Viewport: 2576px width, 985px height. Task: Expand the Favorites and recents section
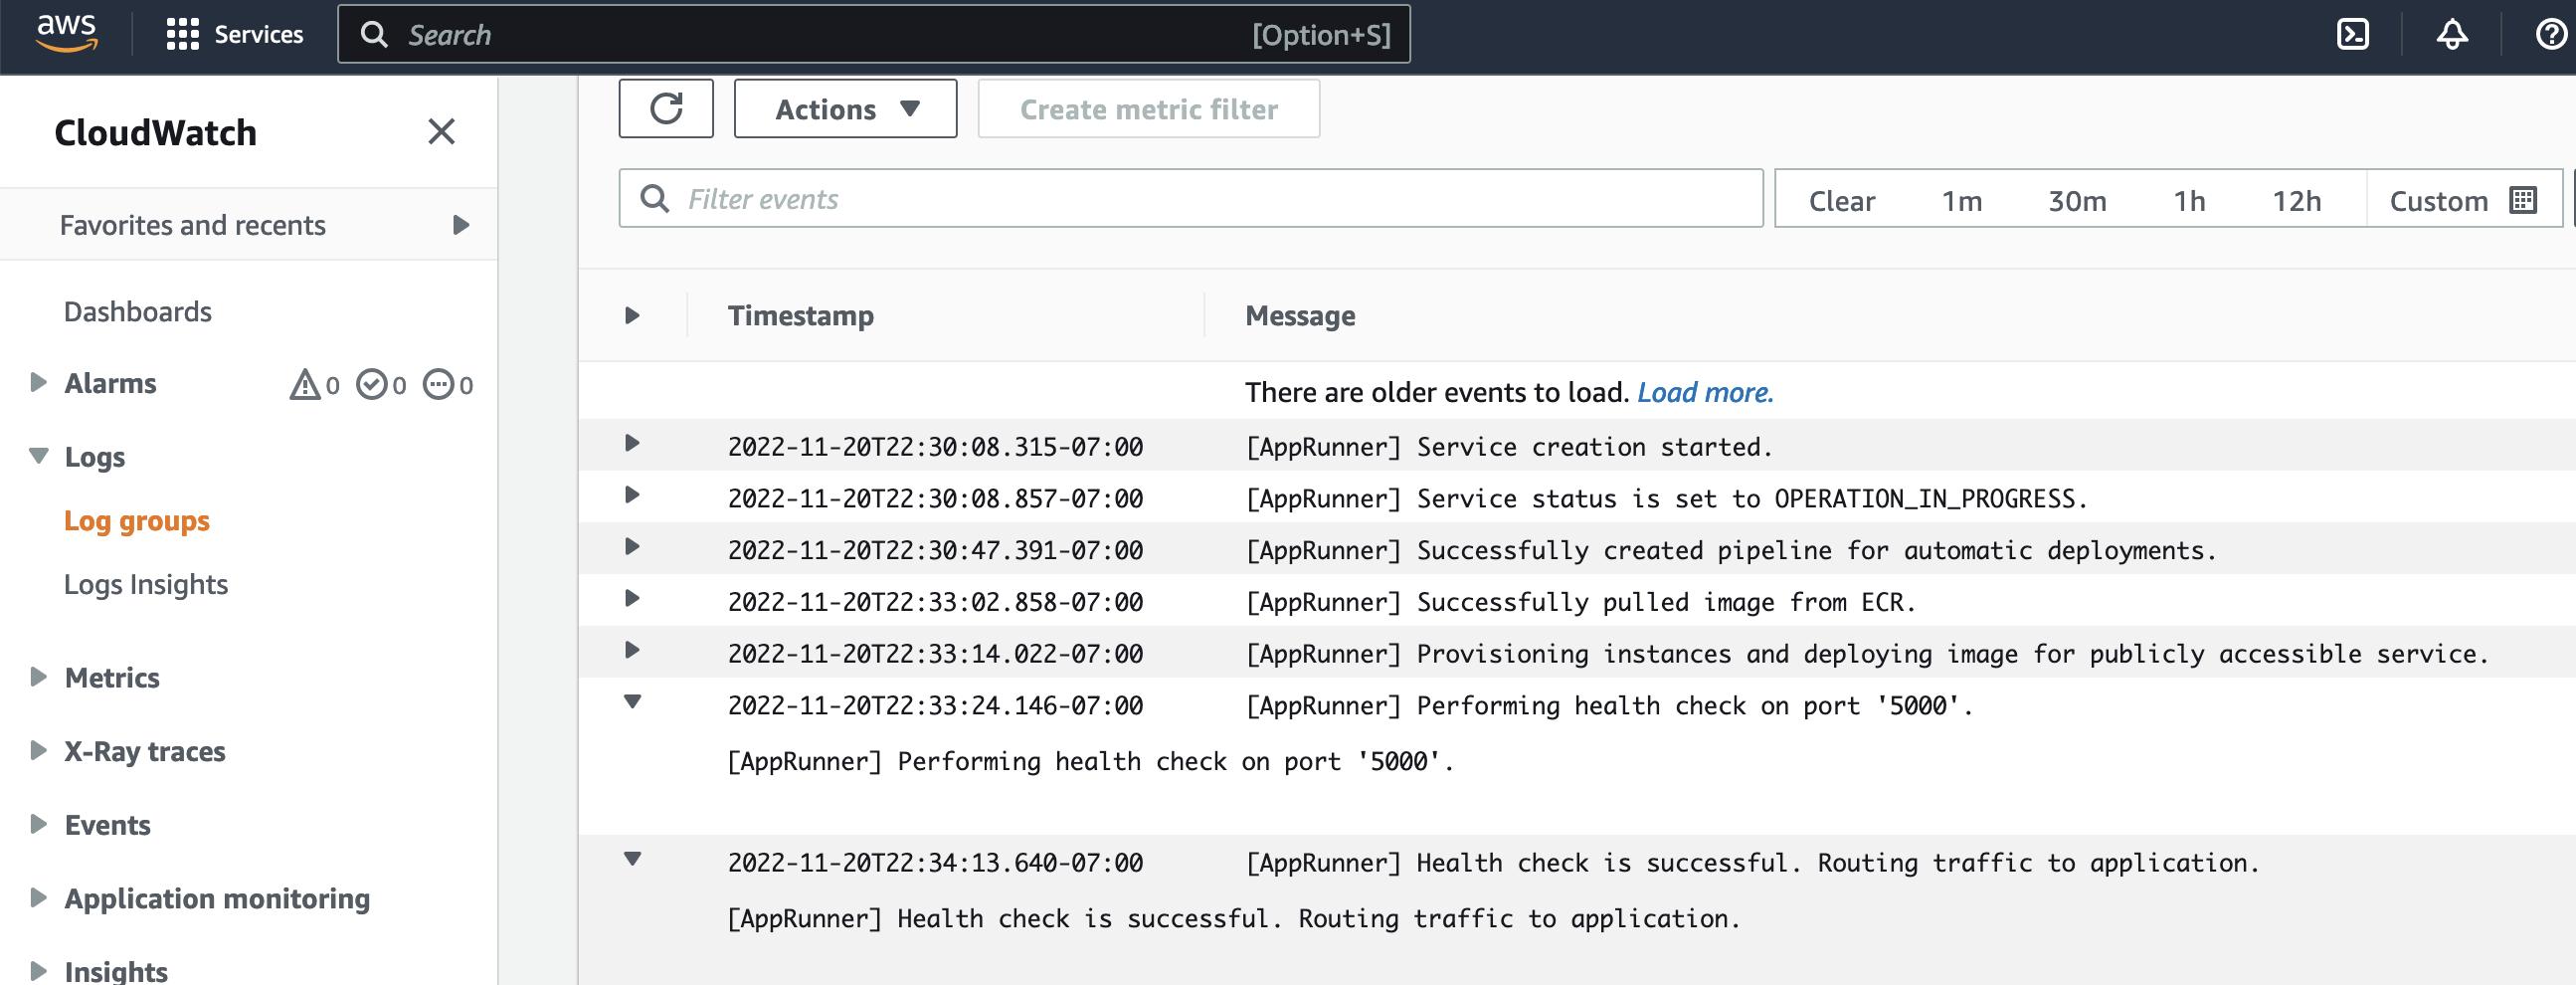pyautogui.click(x=460, y=225)
